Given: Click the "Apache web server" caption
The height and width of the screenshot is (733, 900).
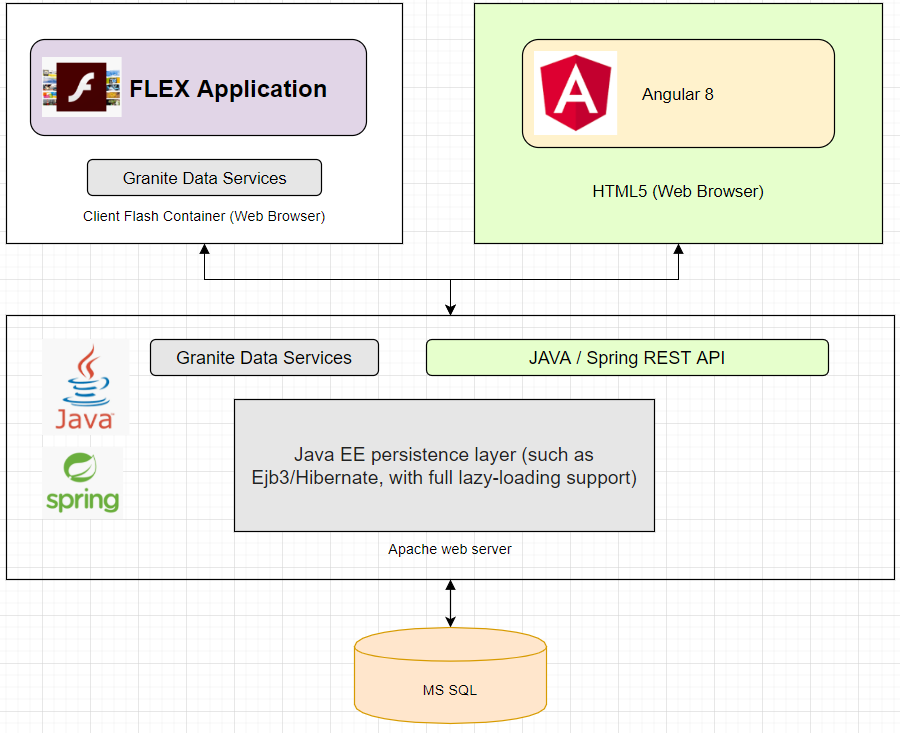Looking at the screenshot, I should coord(449,549).
